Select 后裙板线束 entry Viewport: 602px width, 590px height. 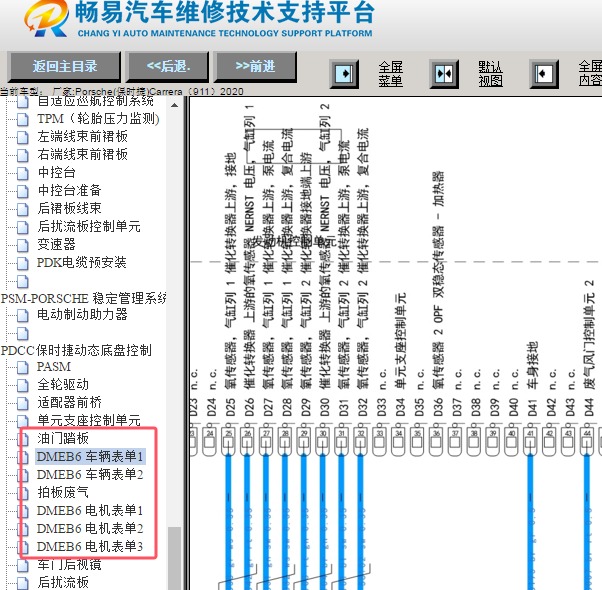[x=69, y=208]
